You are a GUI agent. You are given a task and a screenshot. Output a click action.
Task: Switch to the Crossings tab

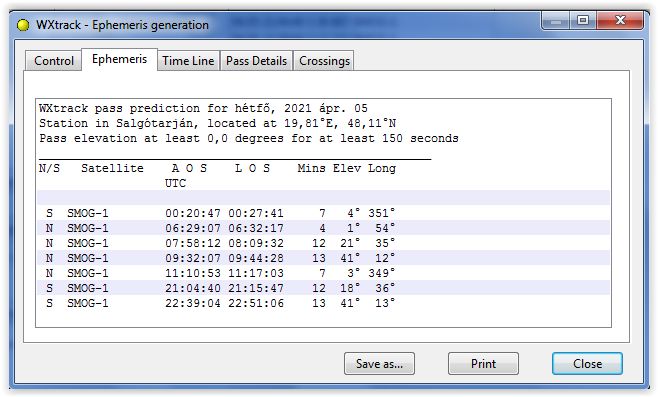(324, 61)
